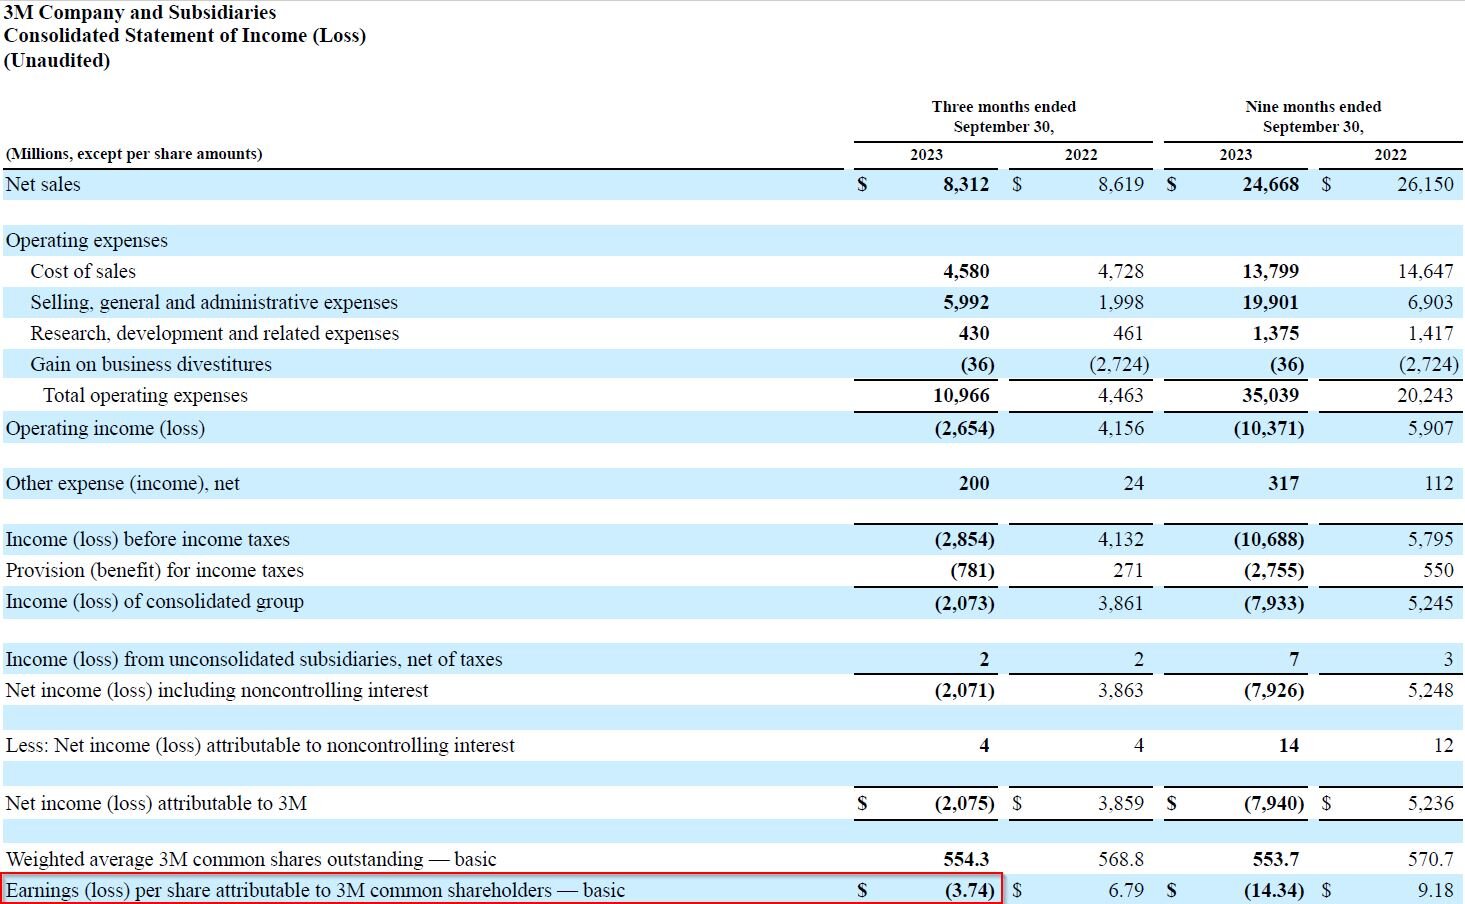Click operating income value 4,156
The image size is (1465, 904).
click(x=1120, y=428)
